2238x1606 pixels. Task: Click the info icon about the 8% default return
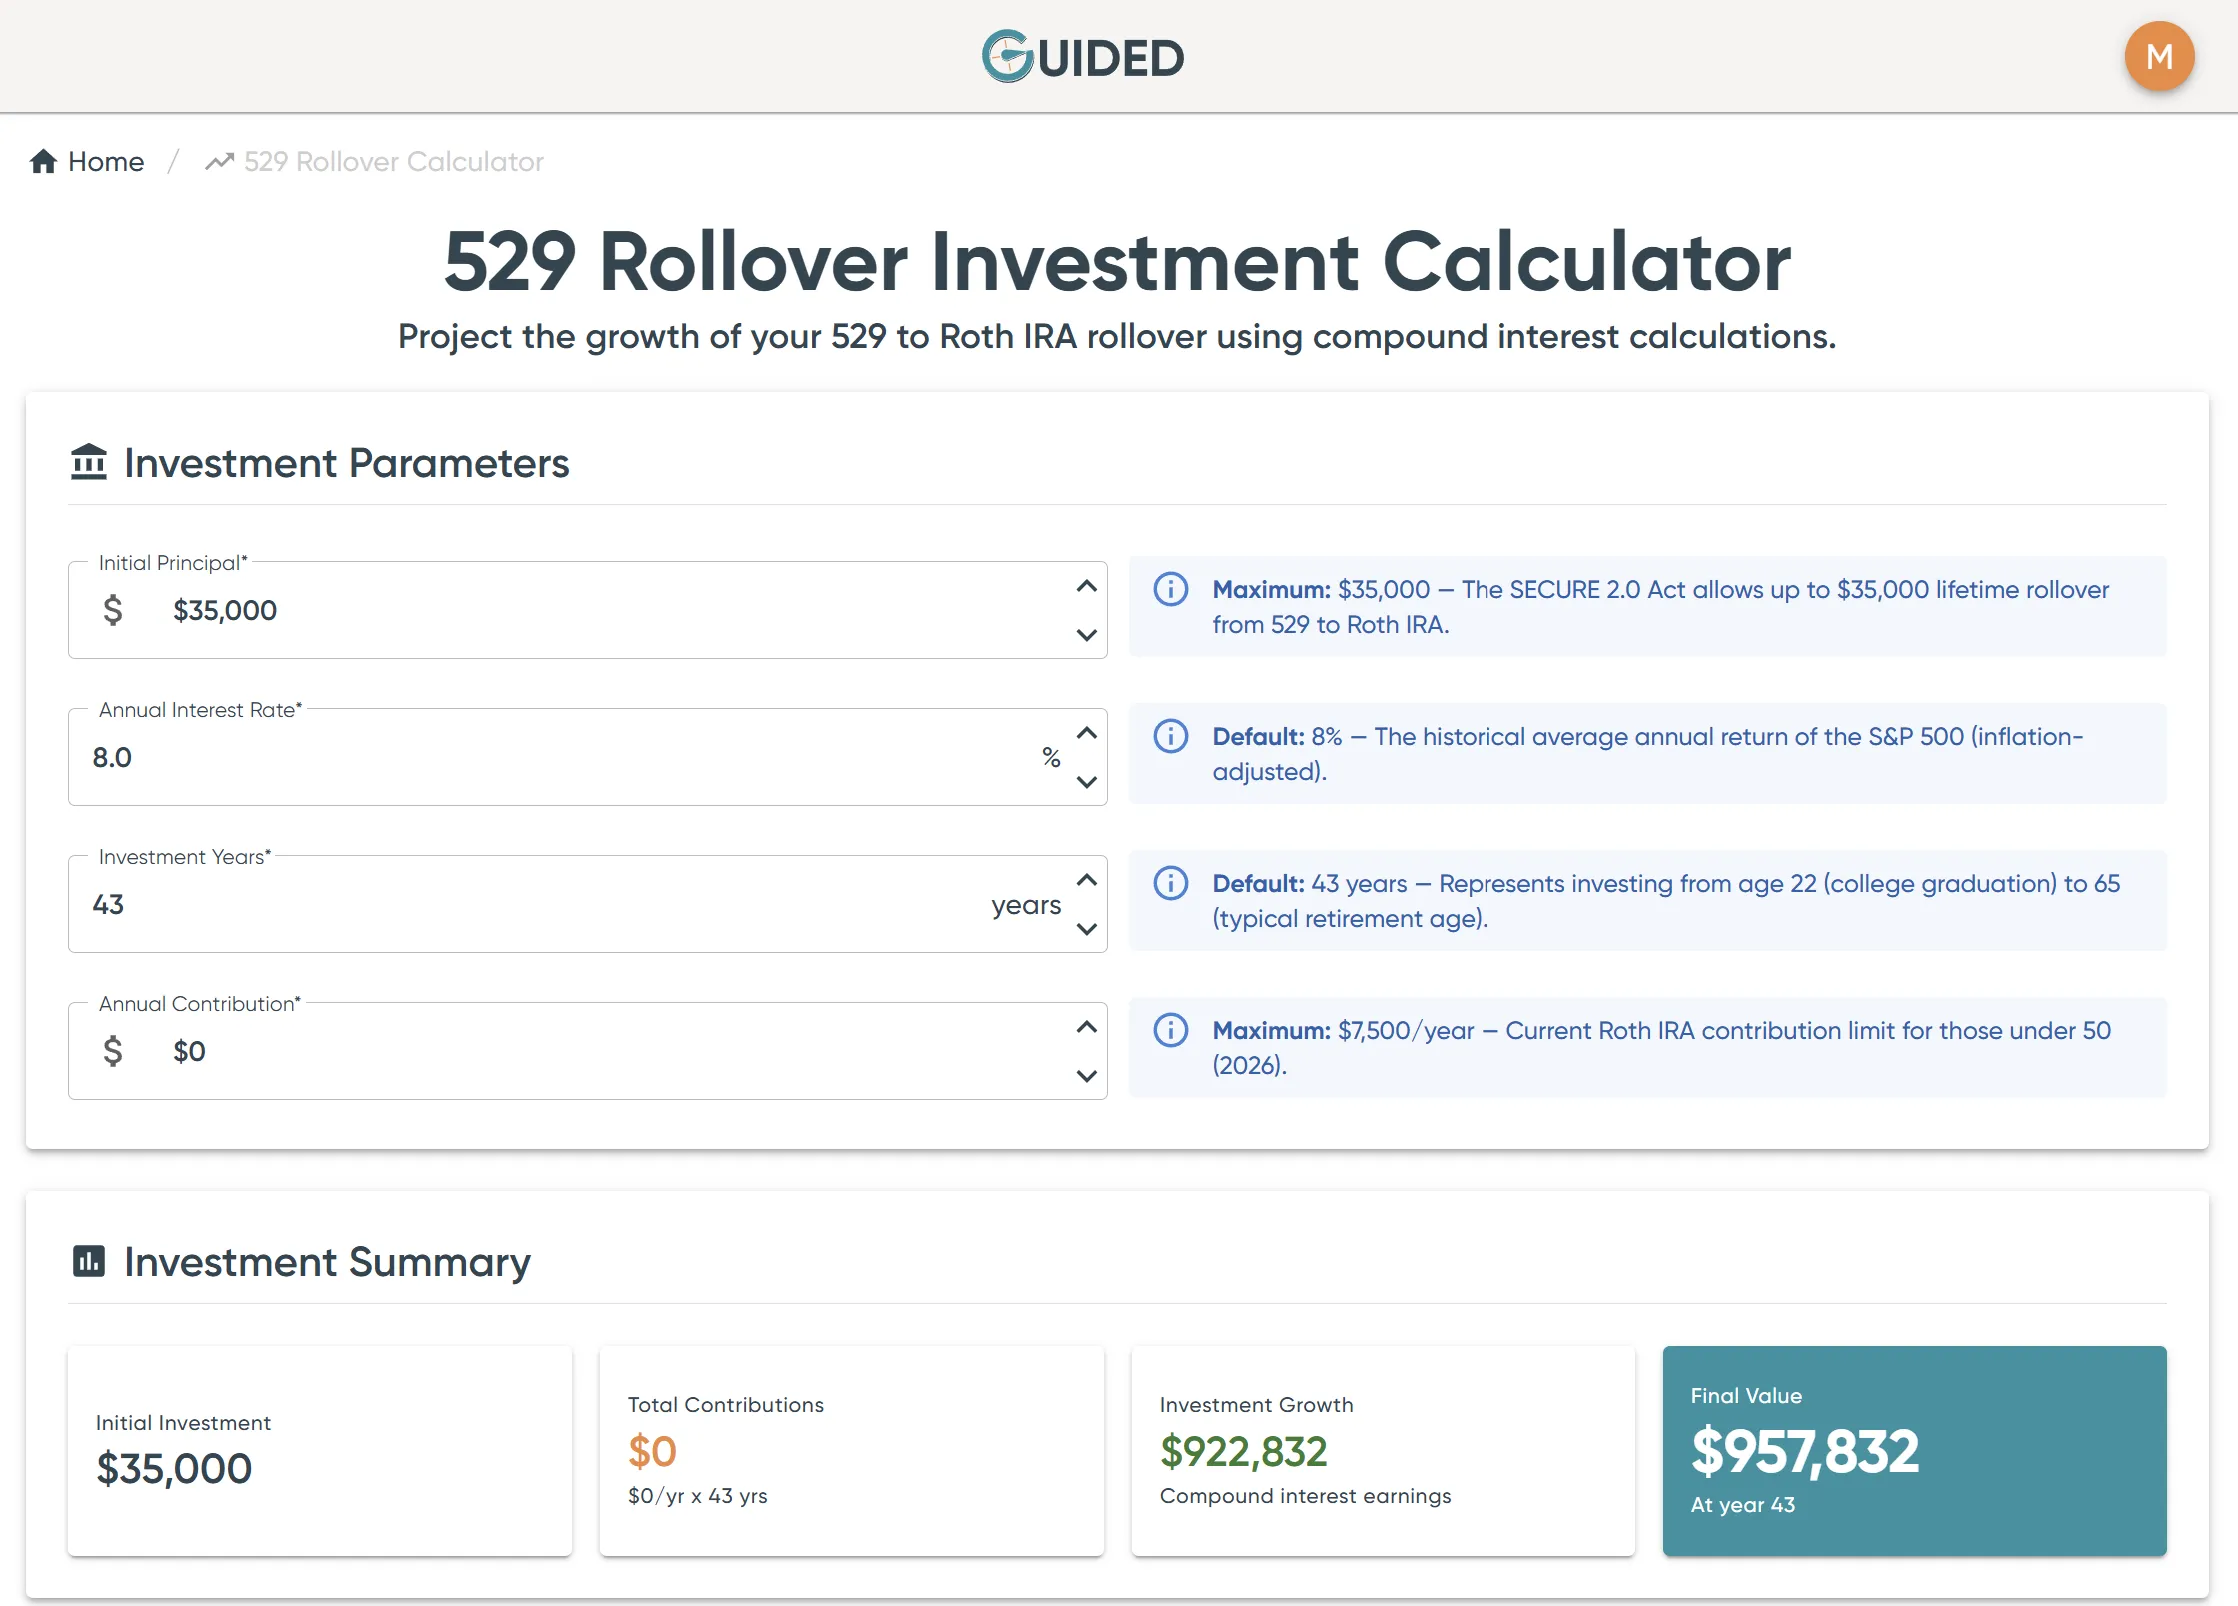(x=1171, y=736)
